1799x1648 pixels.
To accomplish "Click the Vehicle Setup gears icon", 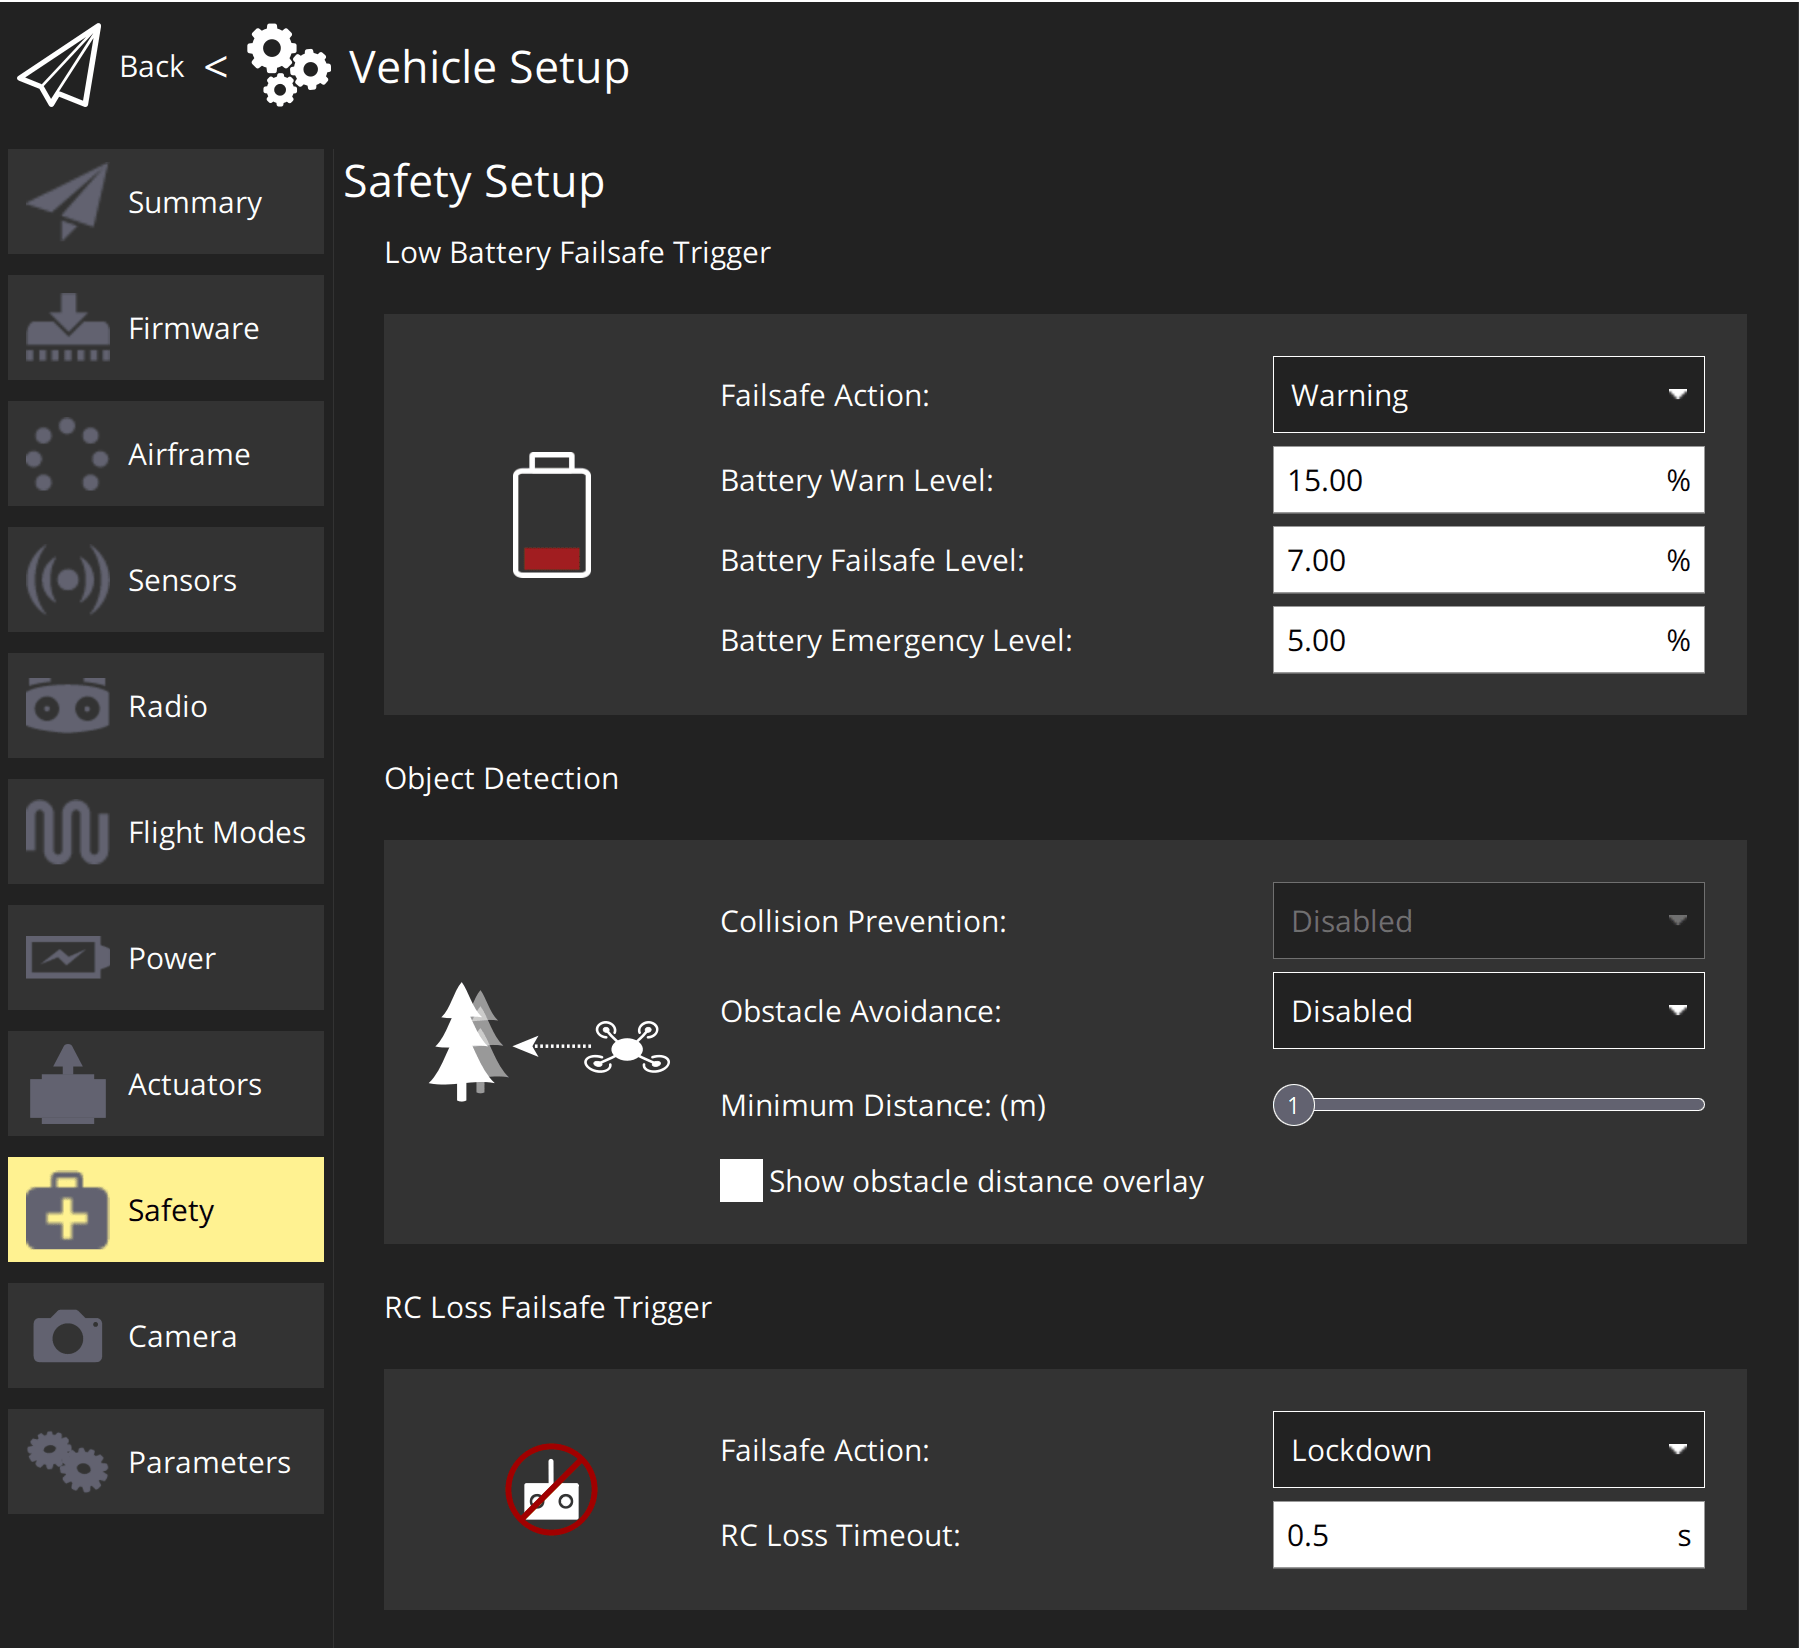I will (287, 66).
